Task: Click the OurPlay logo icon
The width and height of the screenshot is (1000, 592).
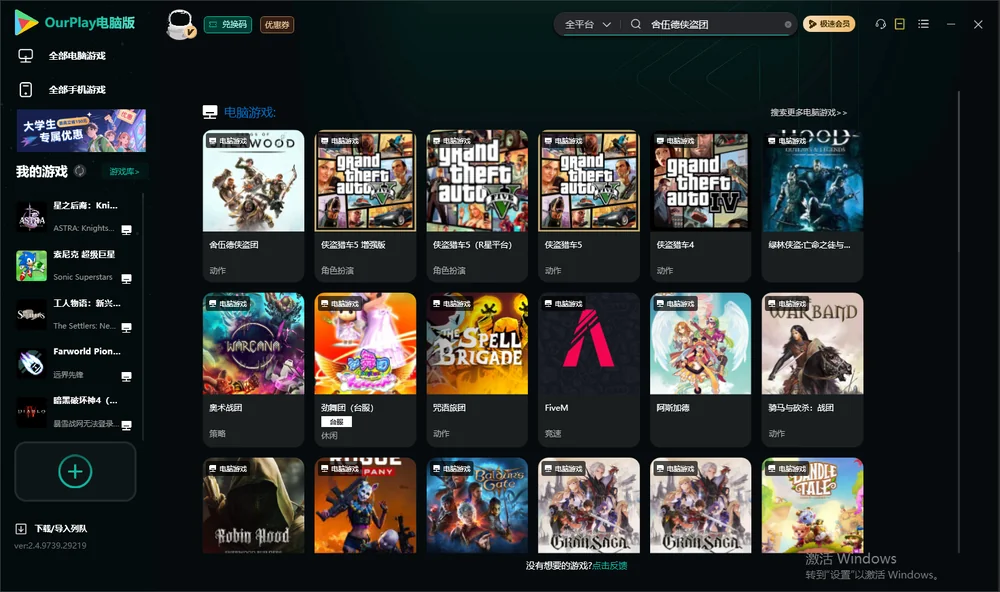Action: (x=26, y=22)
